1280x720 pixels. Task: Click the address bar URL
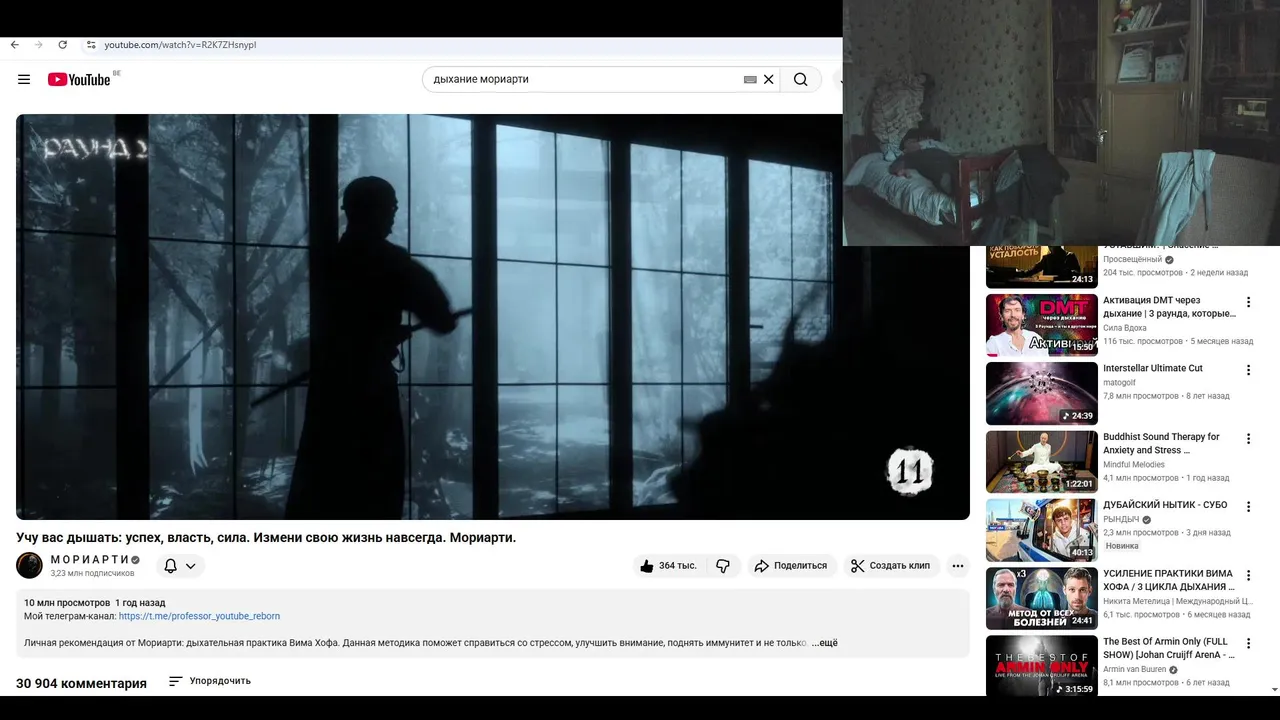(180, 45)
